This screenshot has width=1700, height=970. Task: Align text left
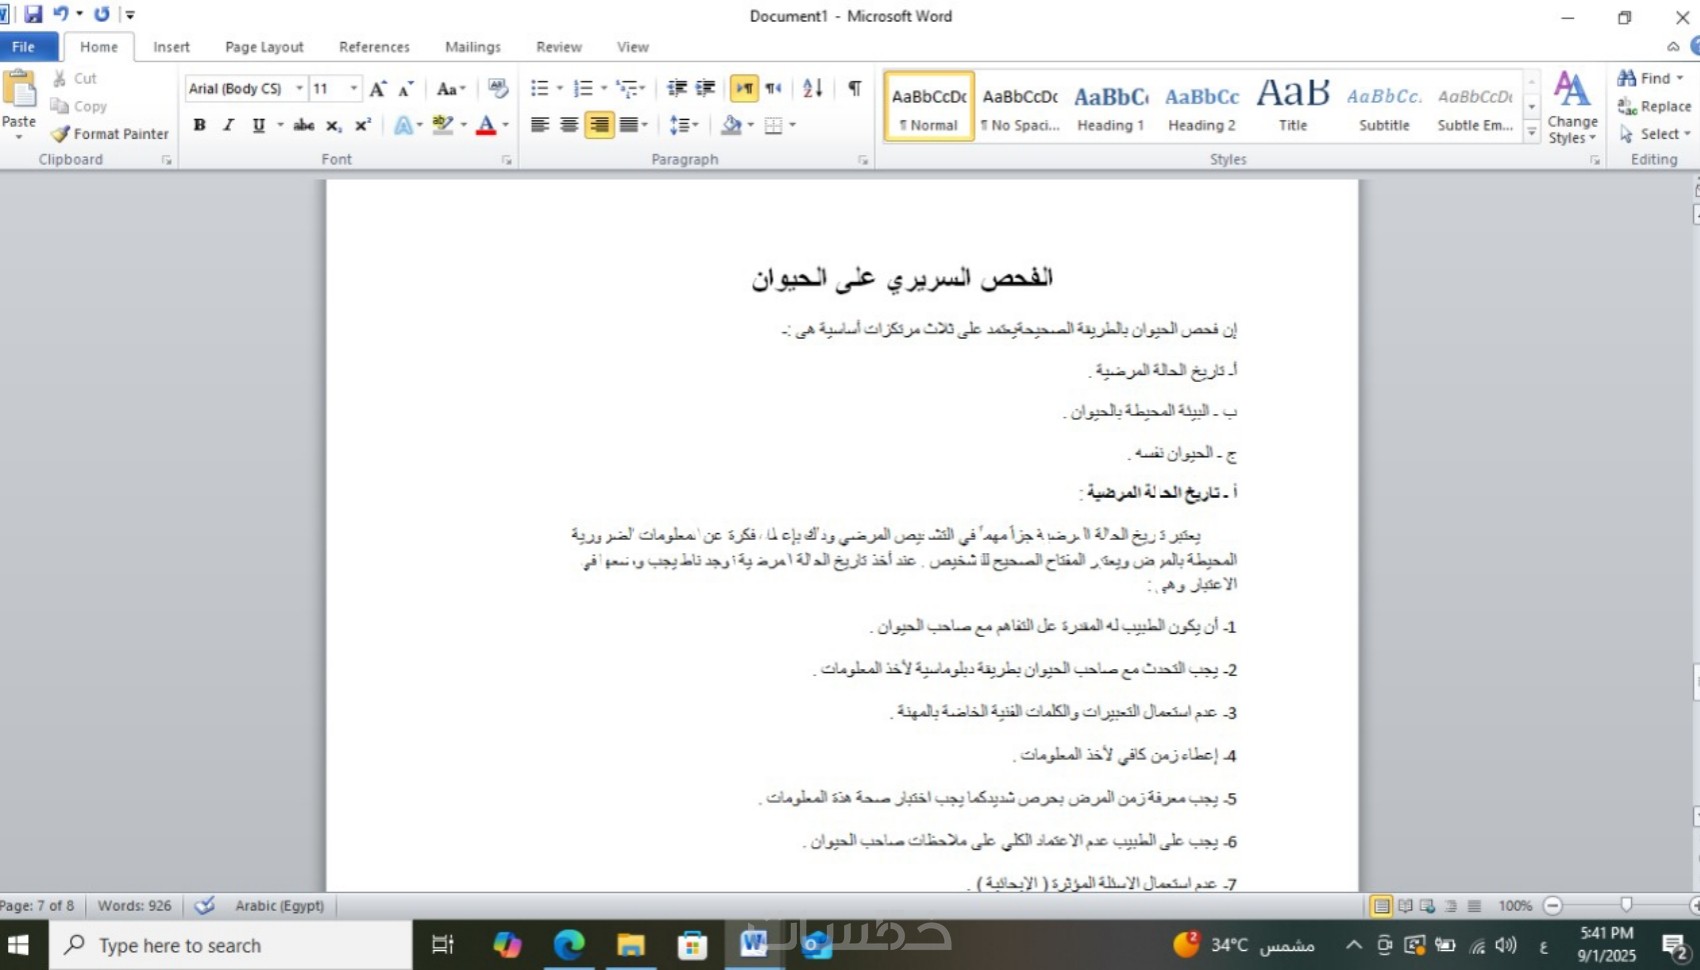pyautogui.click(x=540, y=125)
